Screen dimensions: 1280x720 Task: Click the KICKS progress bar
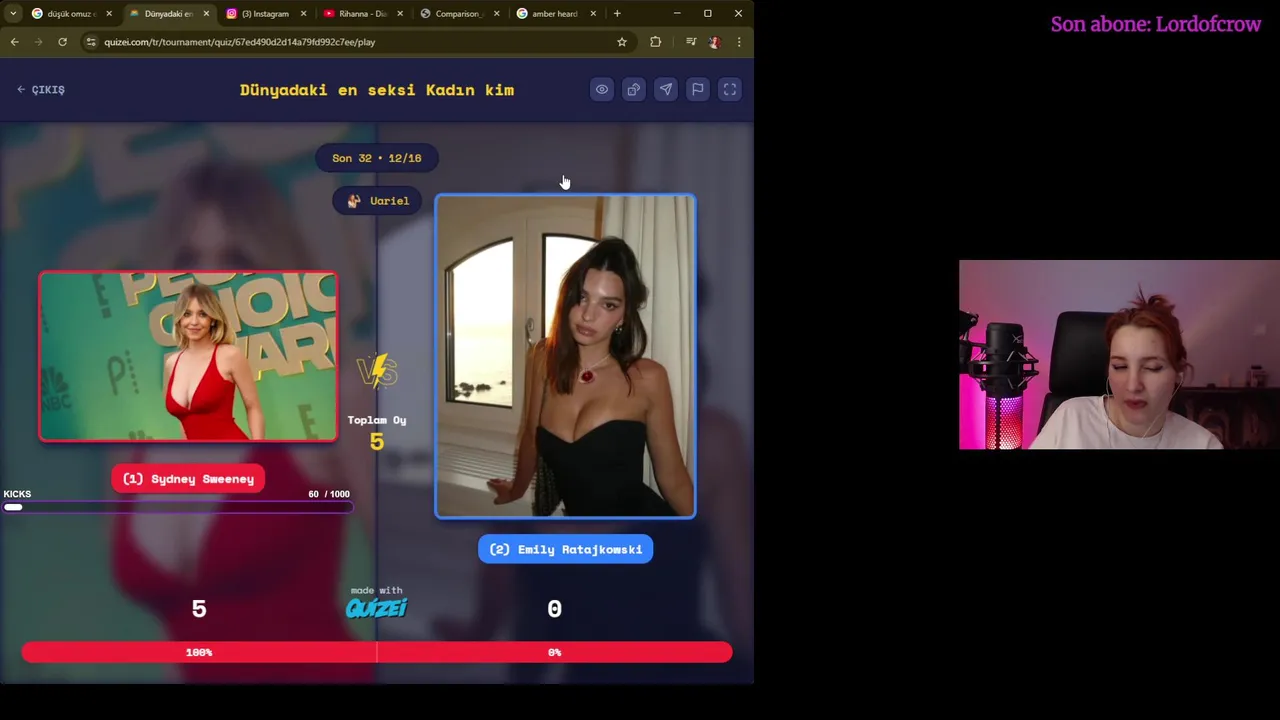[177, 508]
